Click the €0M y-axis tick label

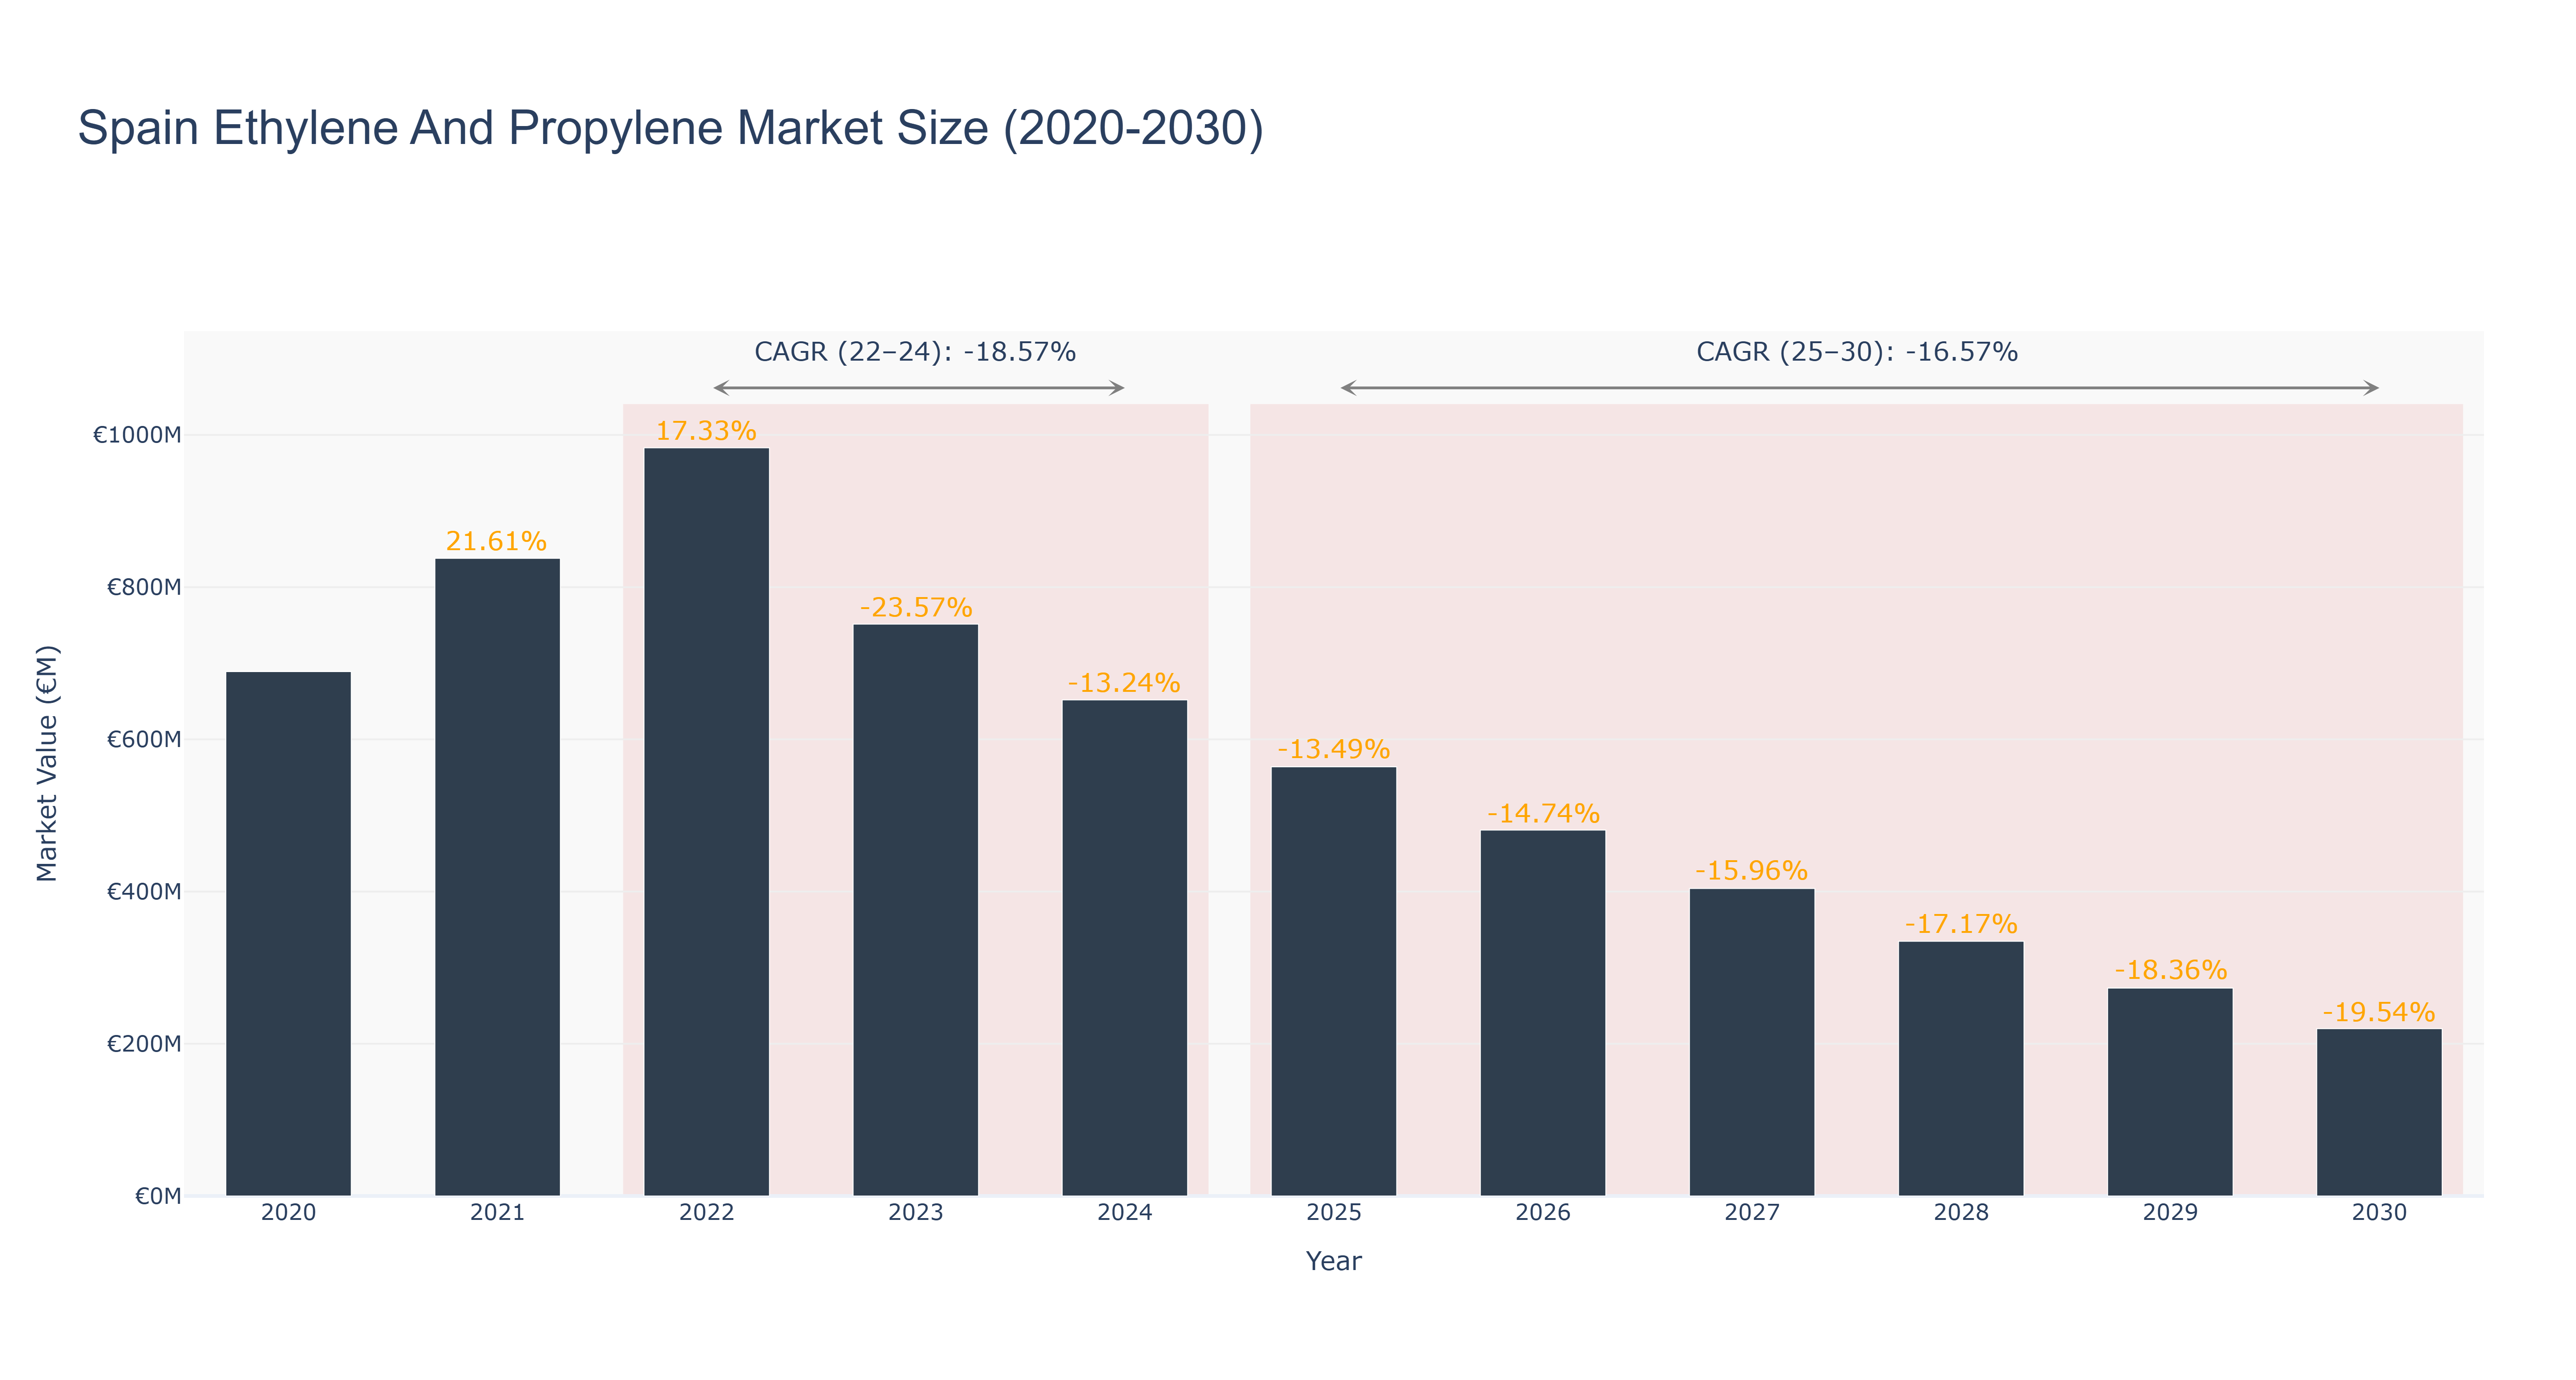(x=158, y=1196)
